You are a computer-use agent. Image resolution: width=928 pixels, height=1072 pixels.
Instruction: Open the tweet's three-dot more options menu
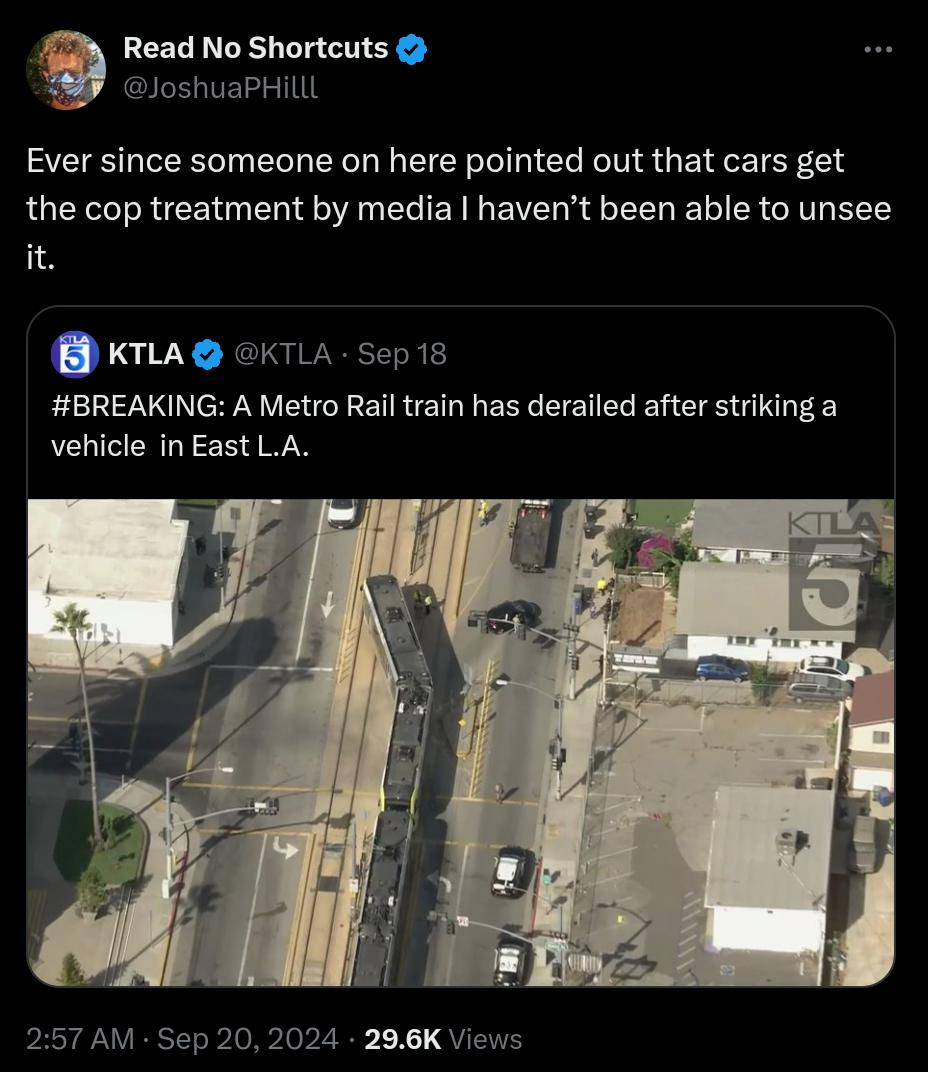pyautogui.click(x=877, y=48)
